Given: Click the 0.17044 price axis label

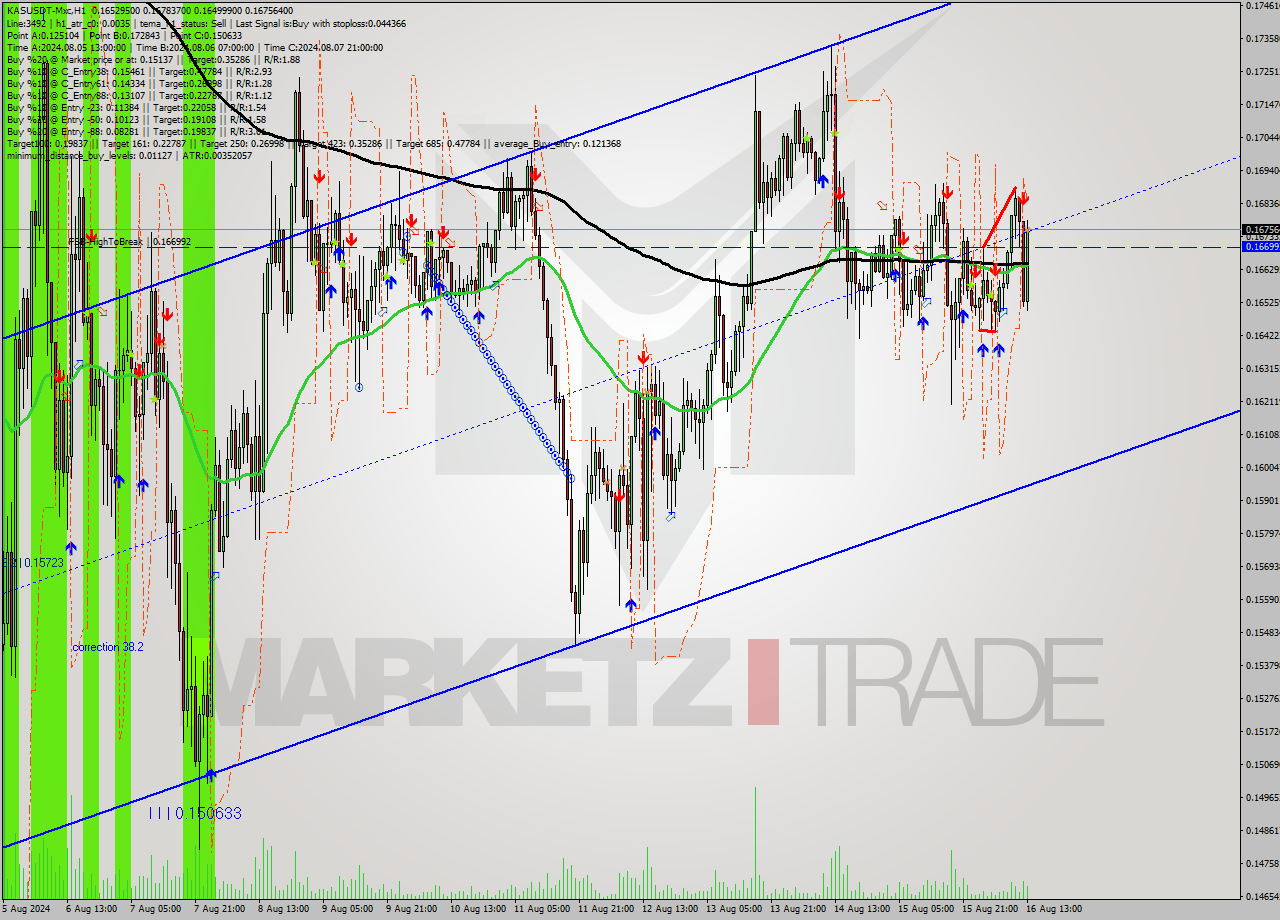Looking at the screenshot, I should tap(1262, 138).
